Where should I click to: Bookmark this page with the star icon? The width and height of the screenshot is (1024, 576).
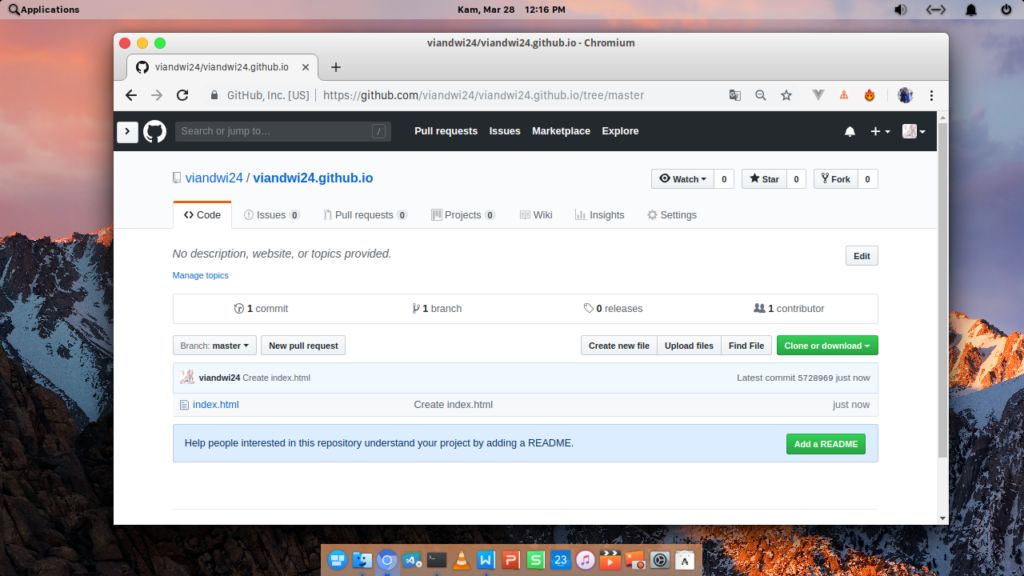point(786,95)
